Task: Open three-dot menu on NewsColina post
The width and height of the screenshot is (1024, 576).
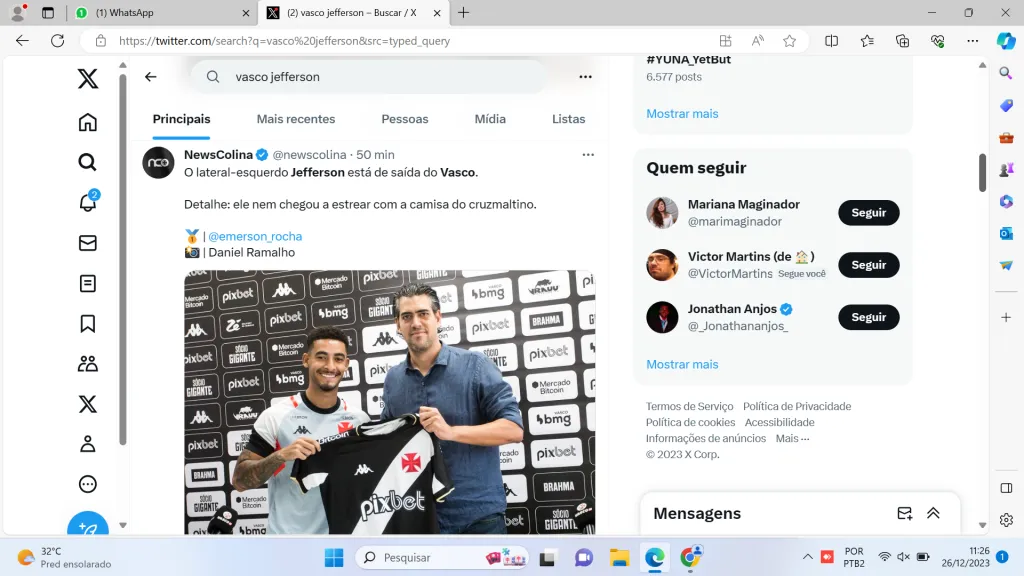Action: (588, 155)
